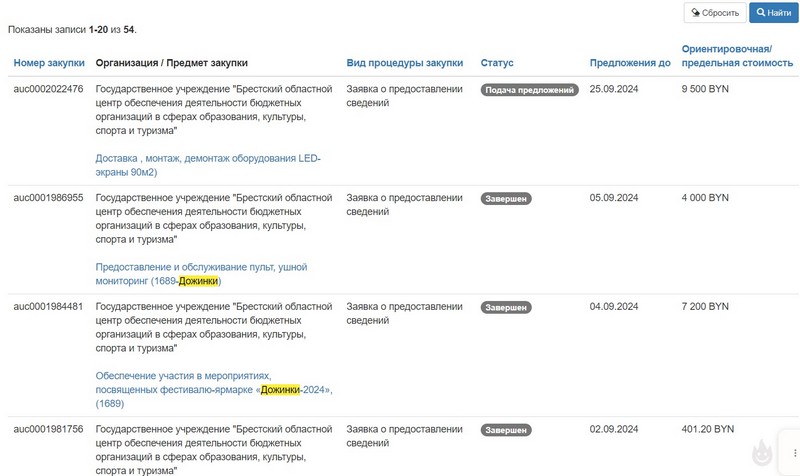Image resolution: width=800 pixels, height=476 pixels.
Task: Click Завершен badge for auc0001984481
Action: [506, 308]
